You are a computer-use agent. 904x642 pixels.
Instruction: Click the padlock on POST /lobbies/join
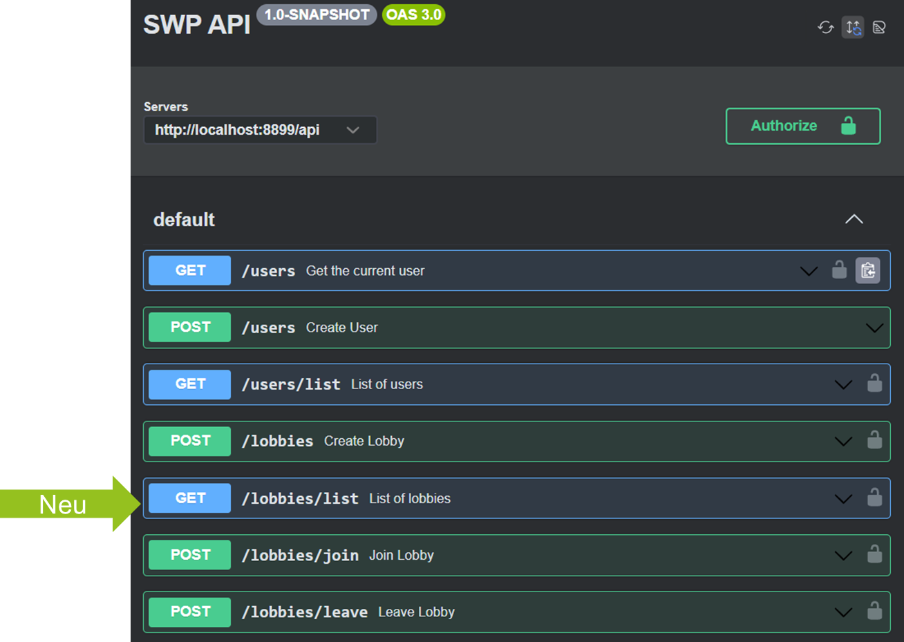[874, 555]
